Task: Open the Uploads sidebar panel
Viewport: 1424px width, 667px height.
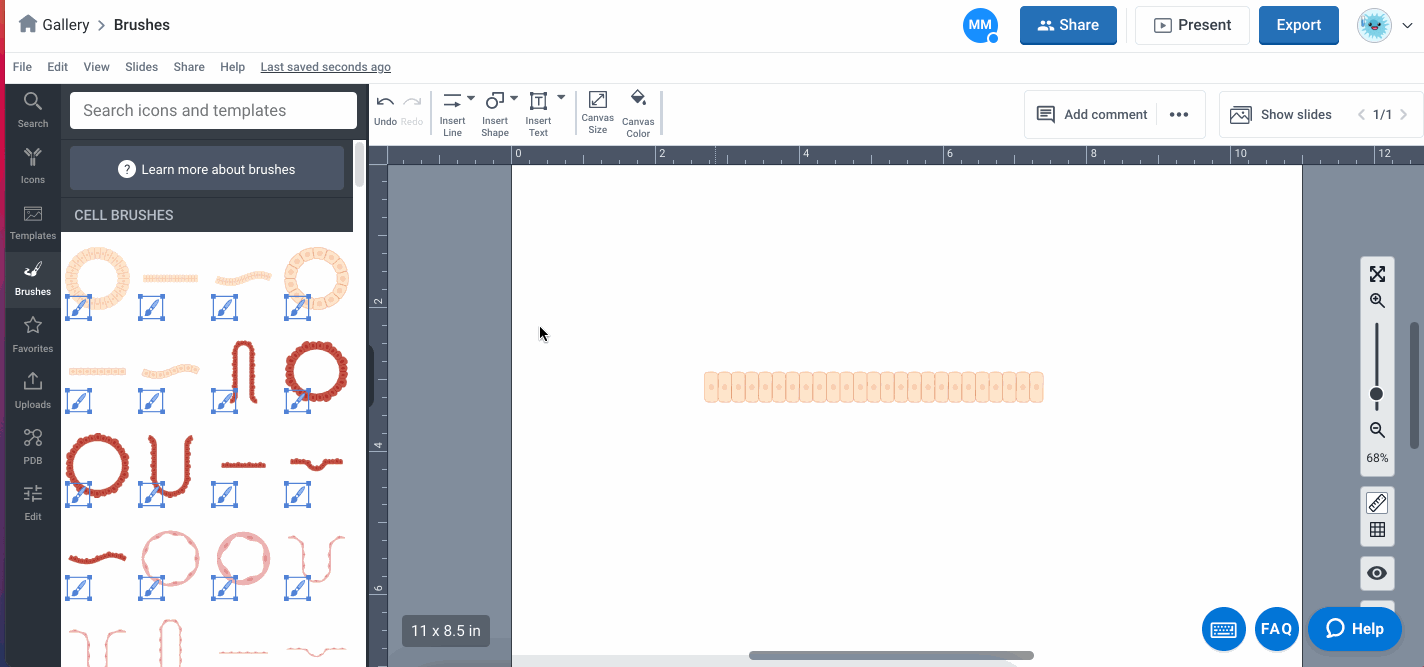Action: tap(33, 389)
